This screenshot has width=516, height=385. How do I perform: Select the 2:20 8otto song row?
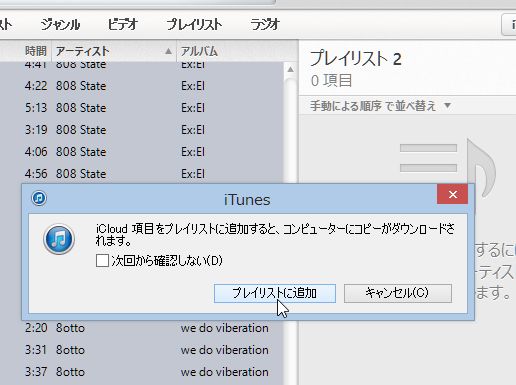tap(142, 328)
